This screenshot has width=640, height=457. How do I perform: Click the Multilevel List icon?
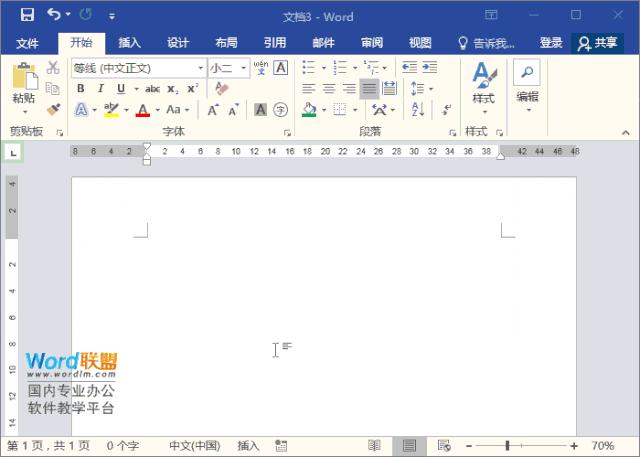click(x=371, y=67)
